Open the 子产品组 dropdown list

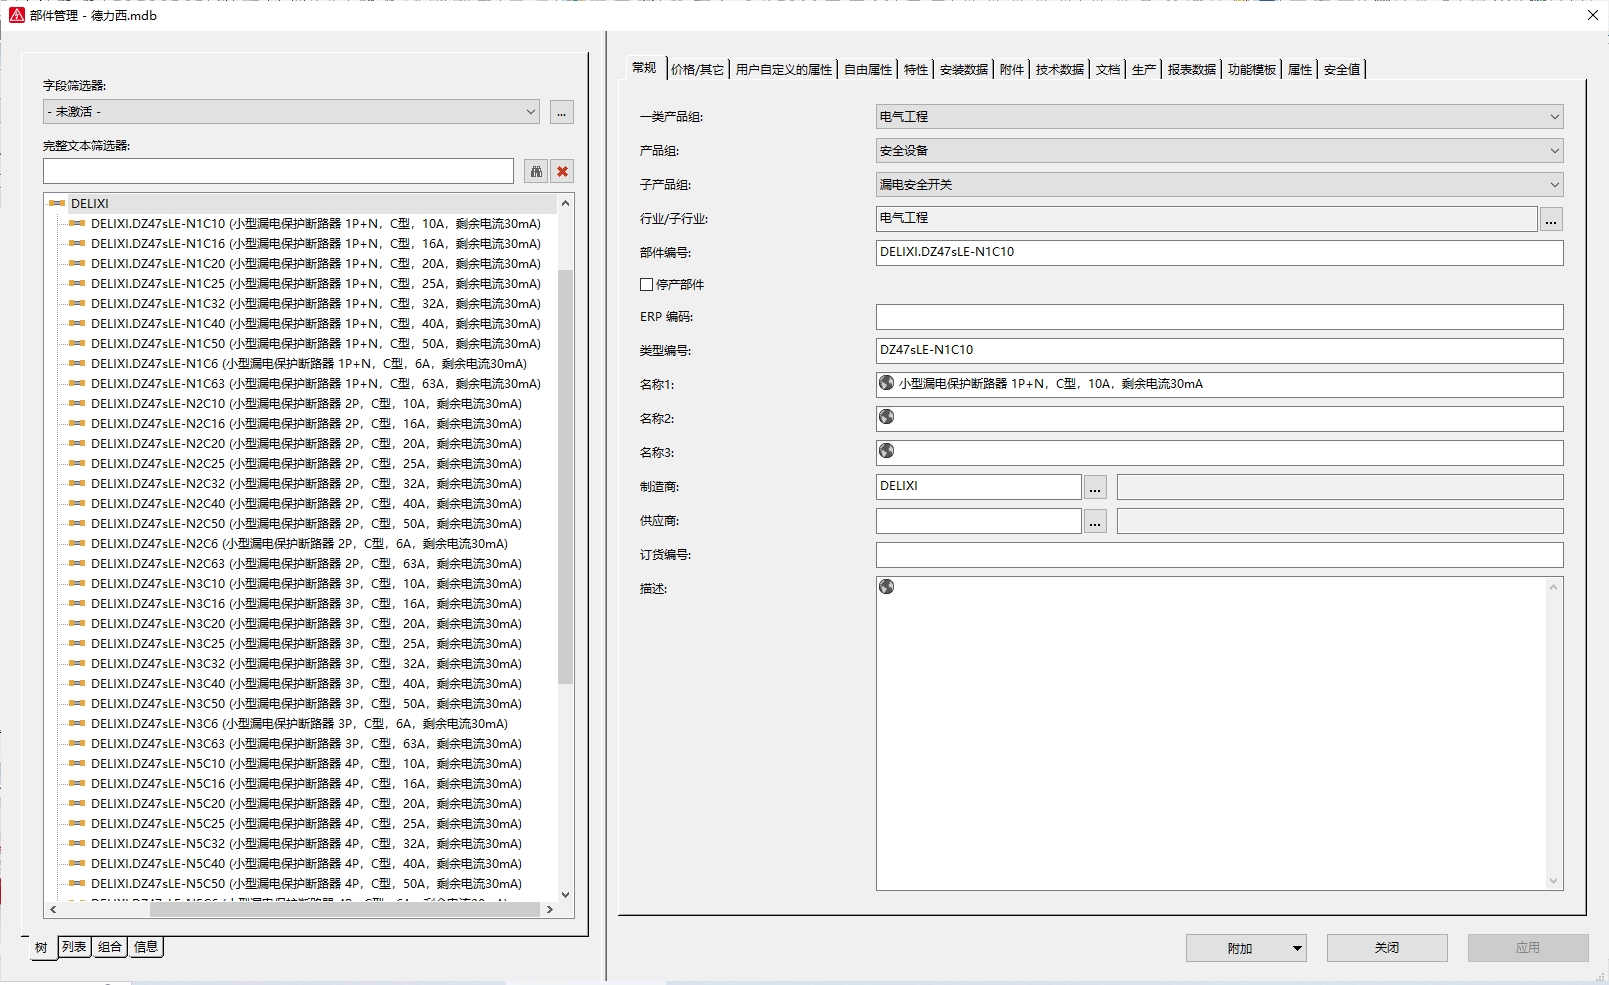tap(1554, 185)
